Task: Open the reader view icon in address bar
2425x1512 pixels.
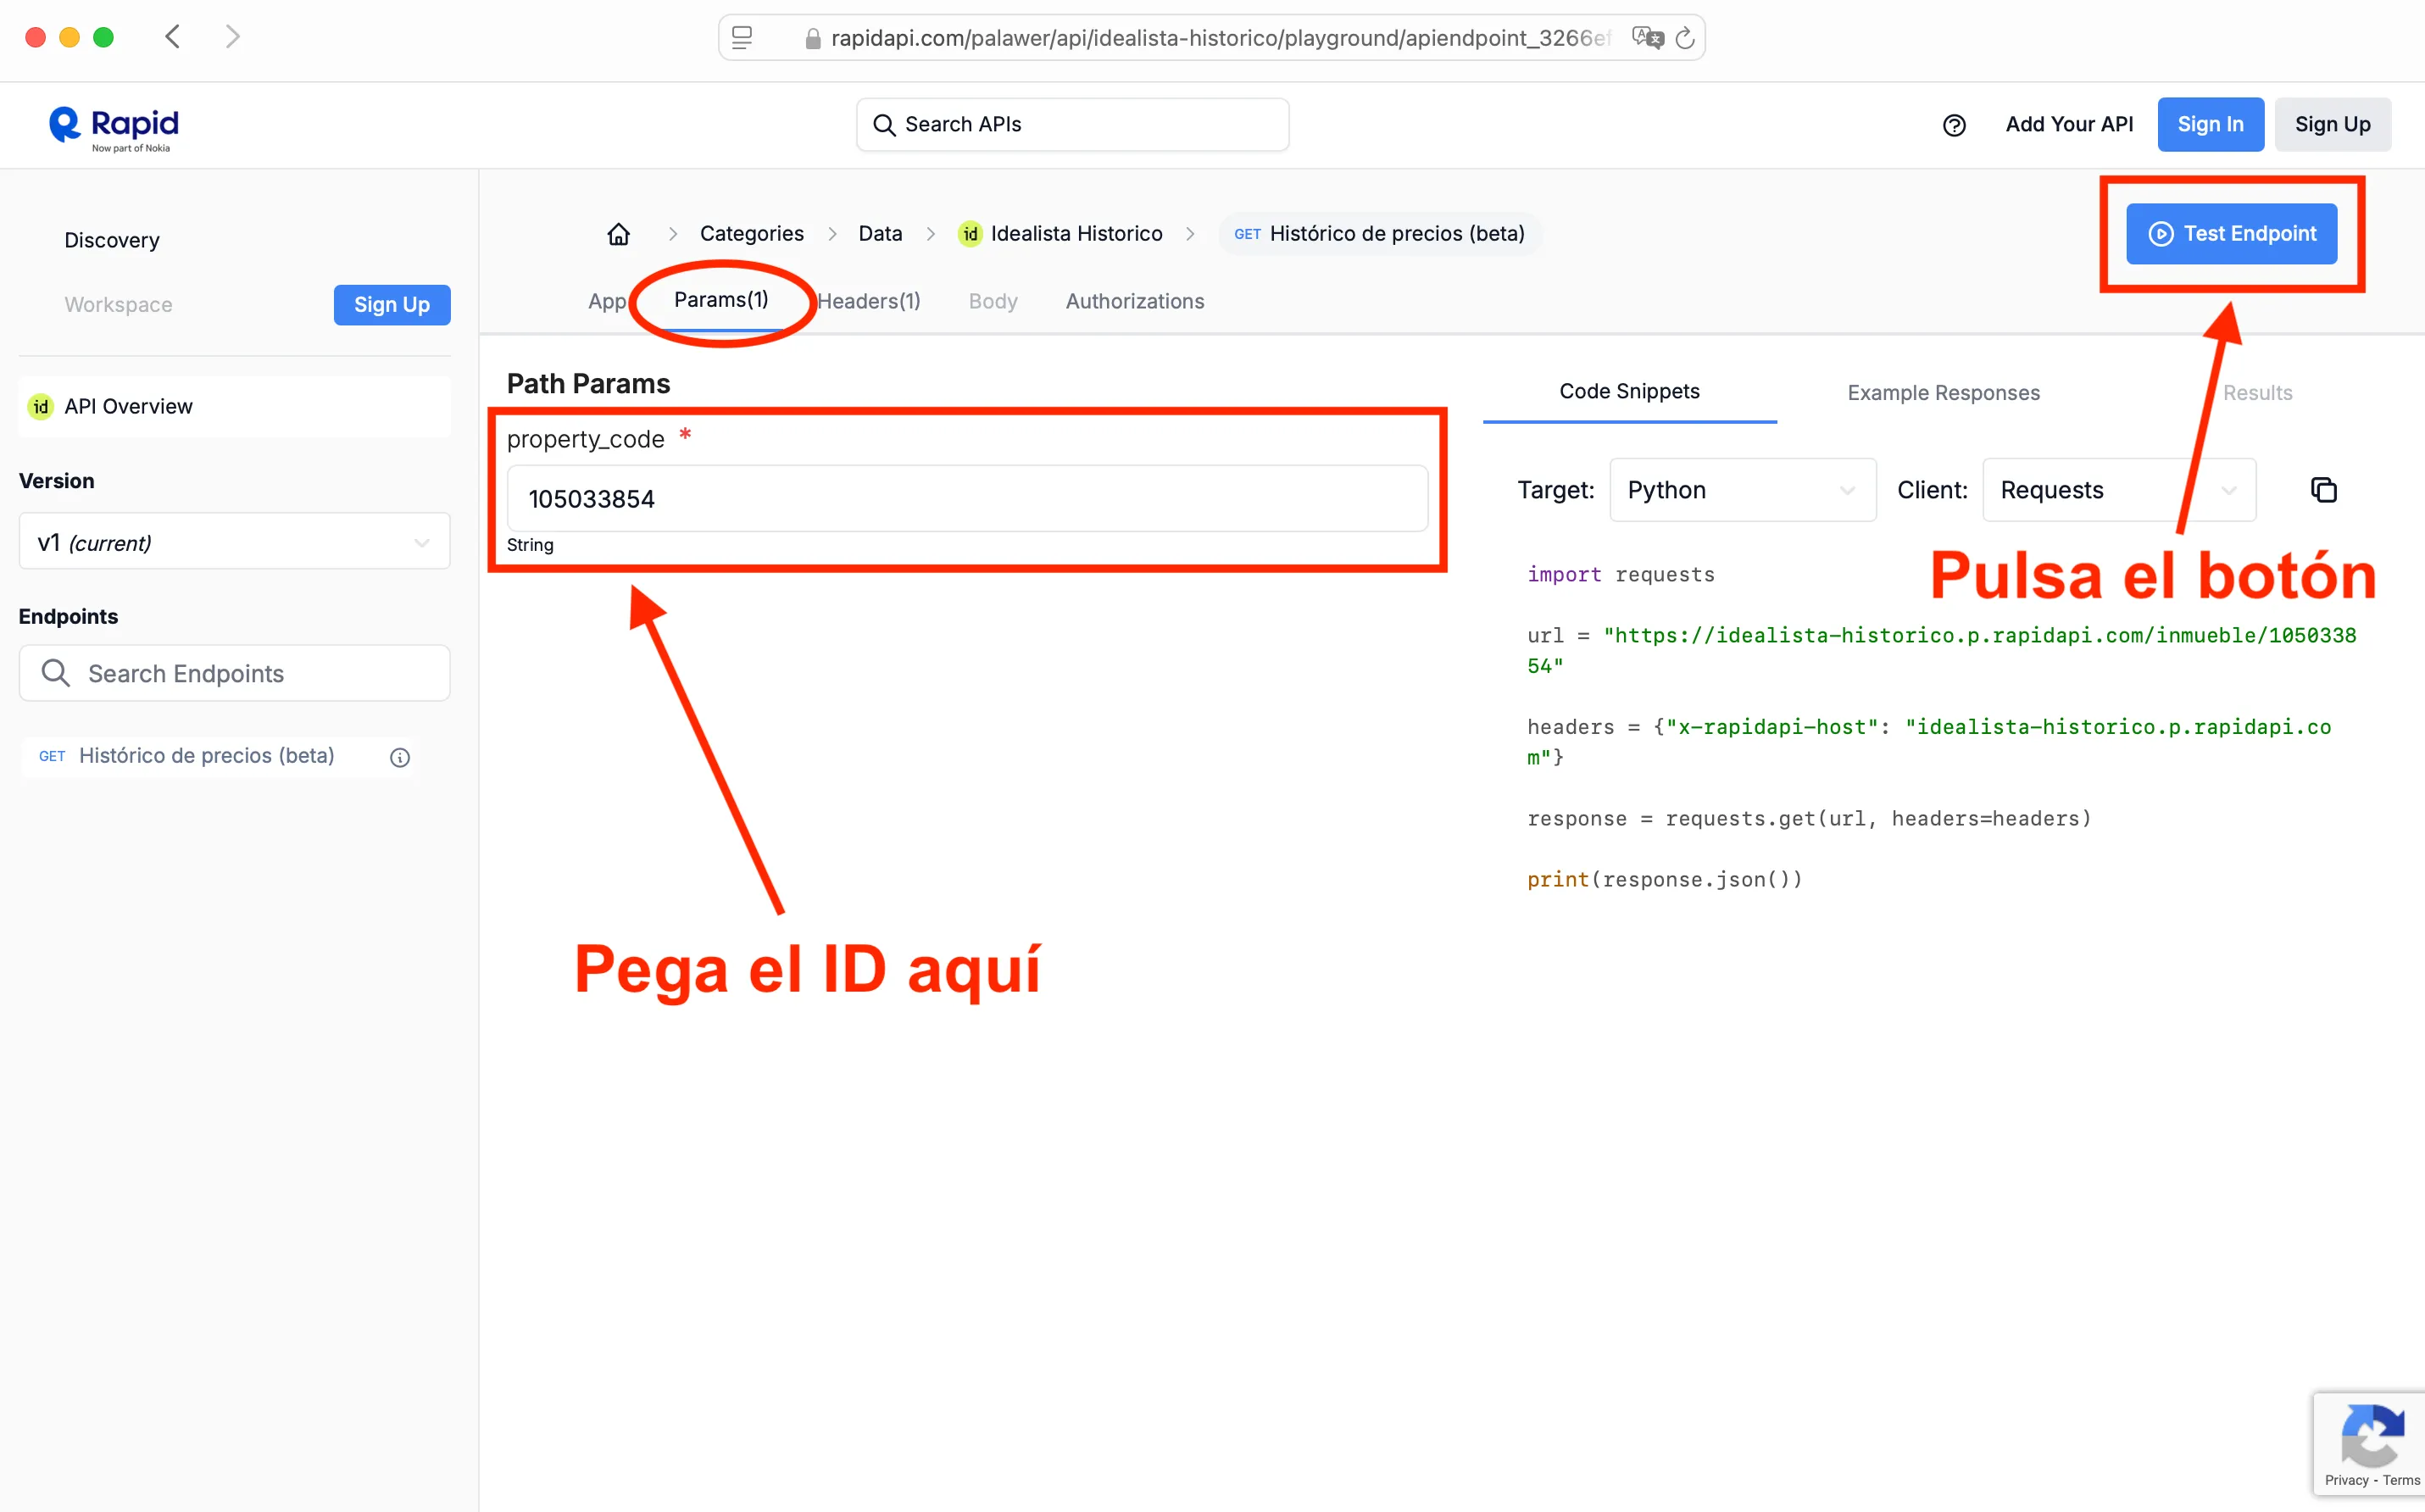Action: coord(742,38)
